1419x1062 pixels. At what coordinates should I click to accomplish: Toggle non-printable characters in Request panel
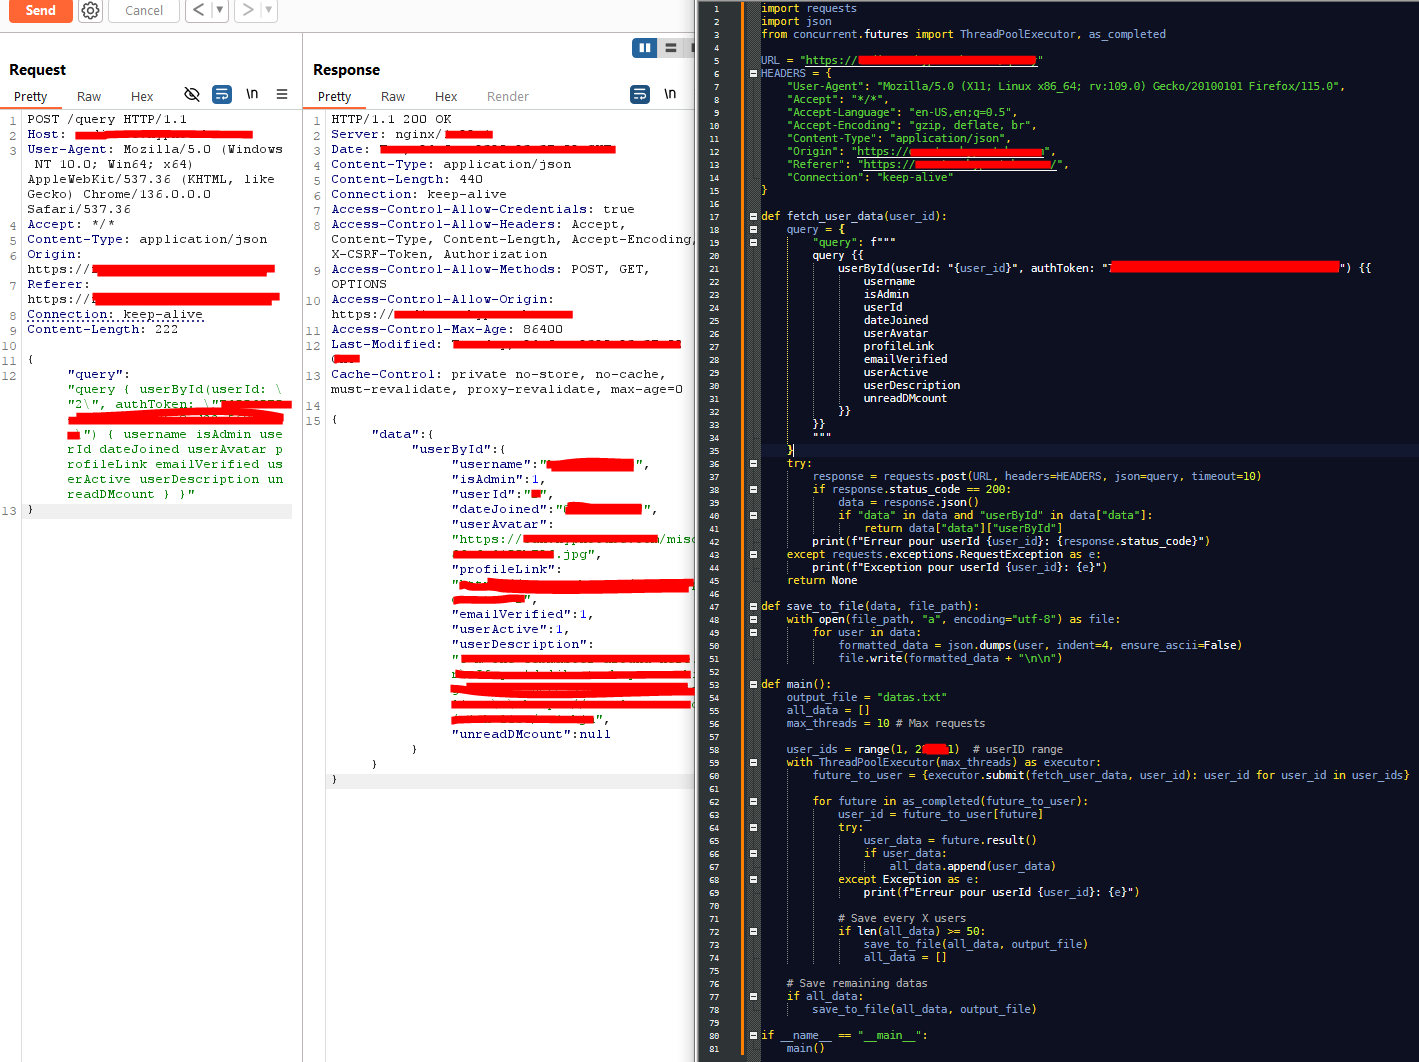click(x=252, y=94)
